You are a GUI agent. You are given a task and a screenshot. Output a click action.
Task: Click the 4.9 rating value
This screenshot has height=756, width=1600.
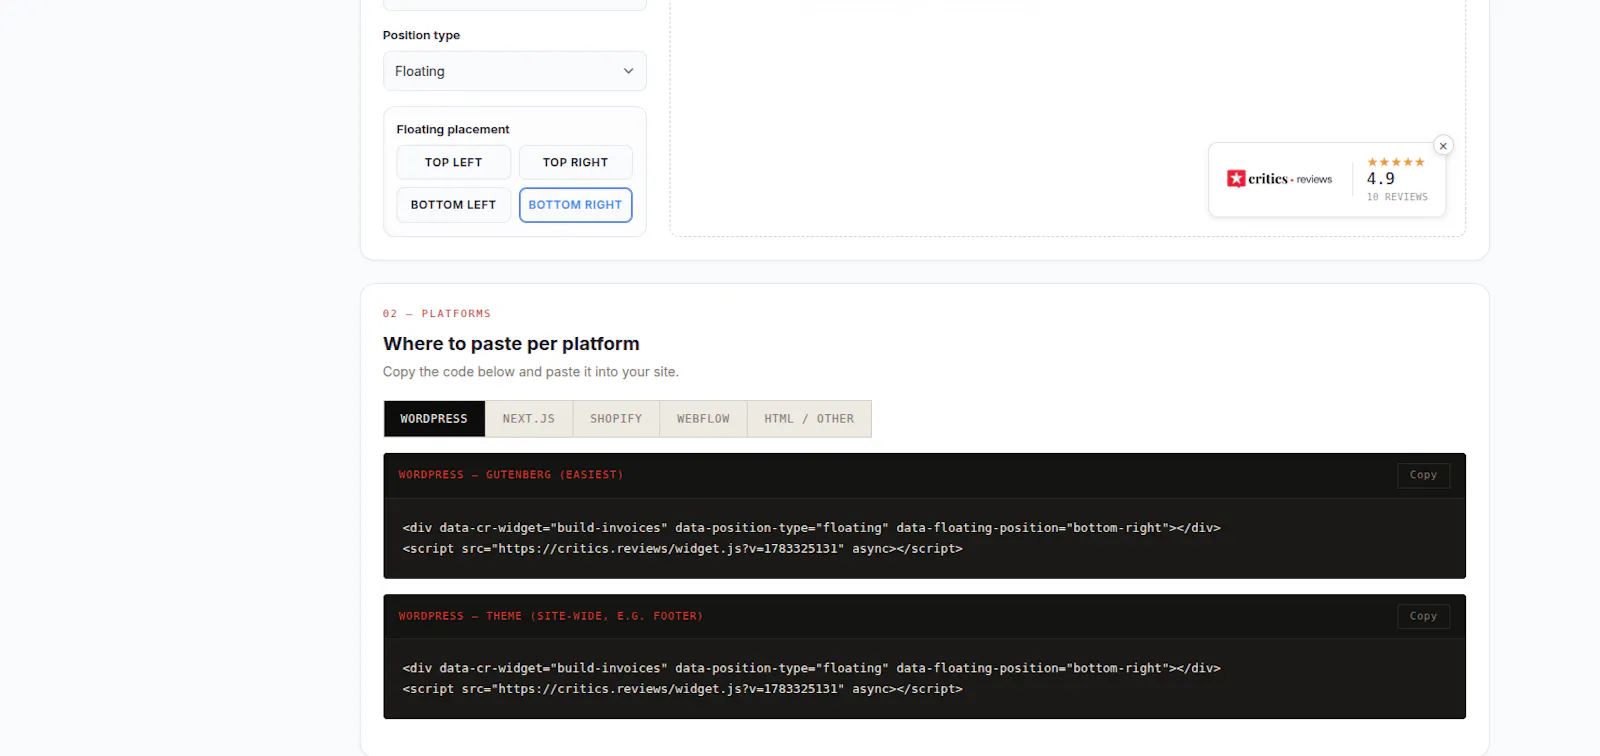[1381, 179]
